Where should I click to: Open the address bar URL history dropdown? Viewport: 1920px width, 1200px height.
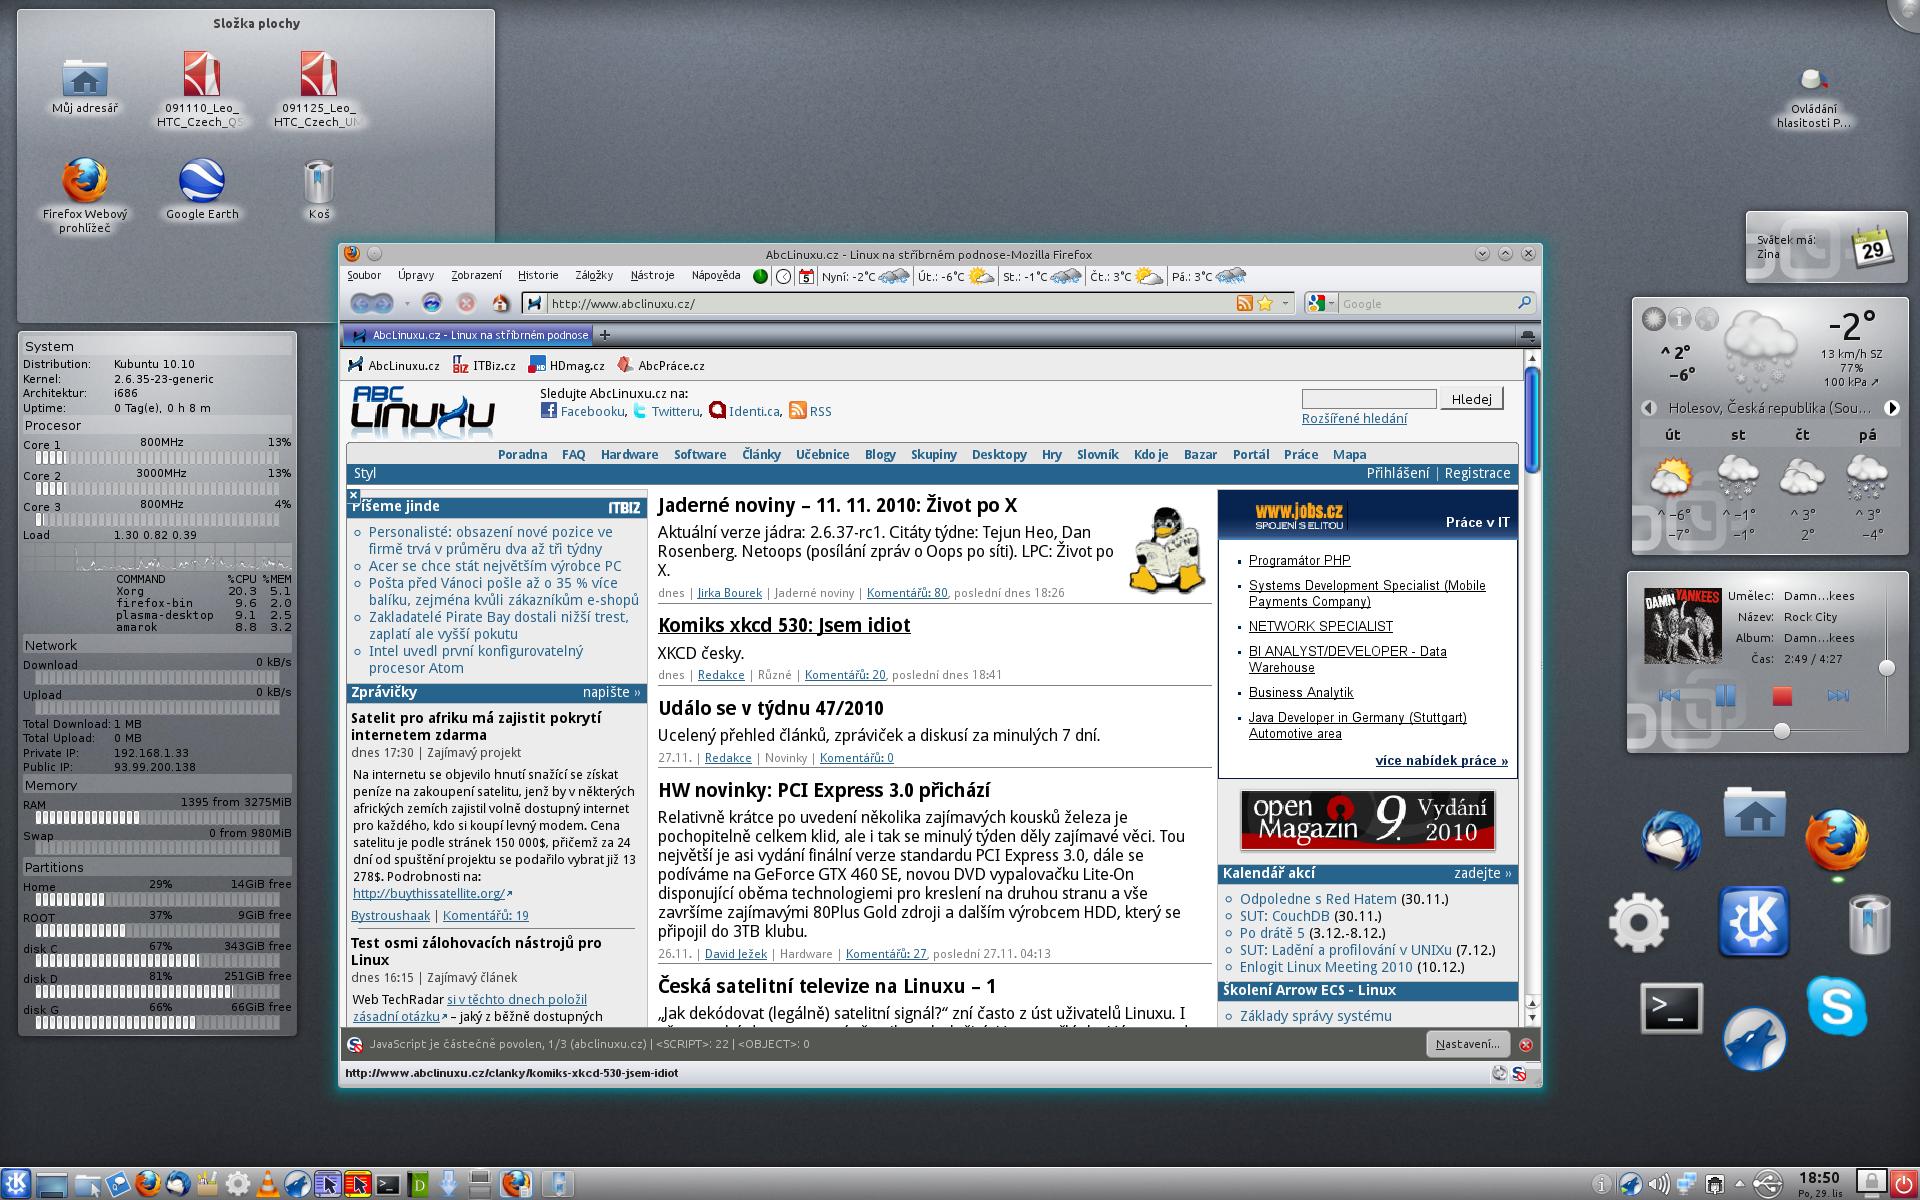point(1286,303)
